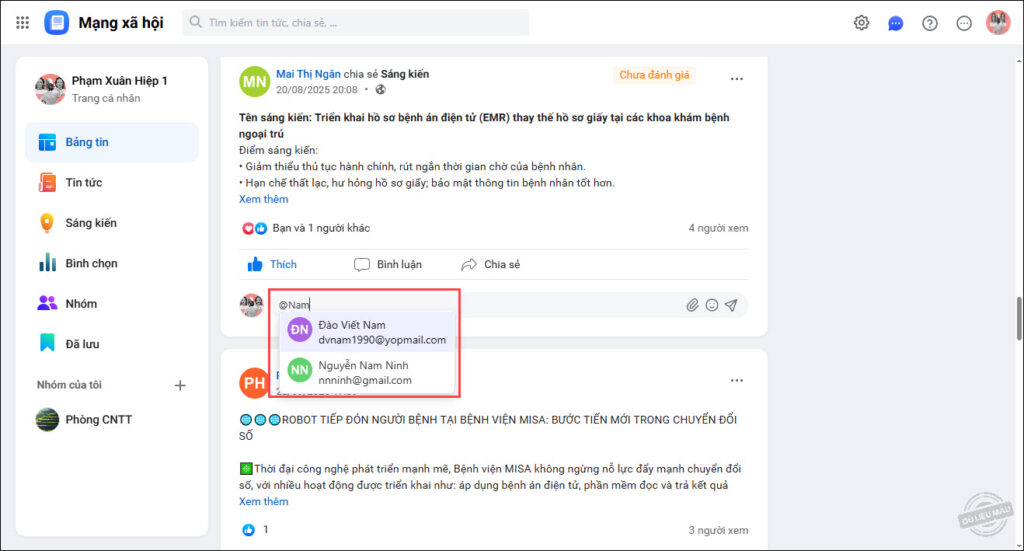Click the Bình chọn bar chart icon
Image resolution: width=1024 pixels, height=551 pixels.
tap(47, 263)
